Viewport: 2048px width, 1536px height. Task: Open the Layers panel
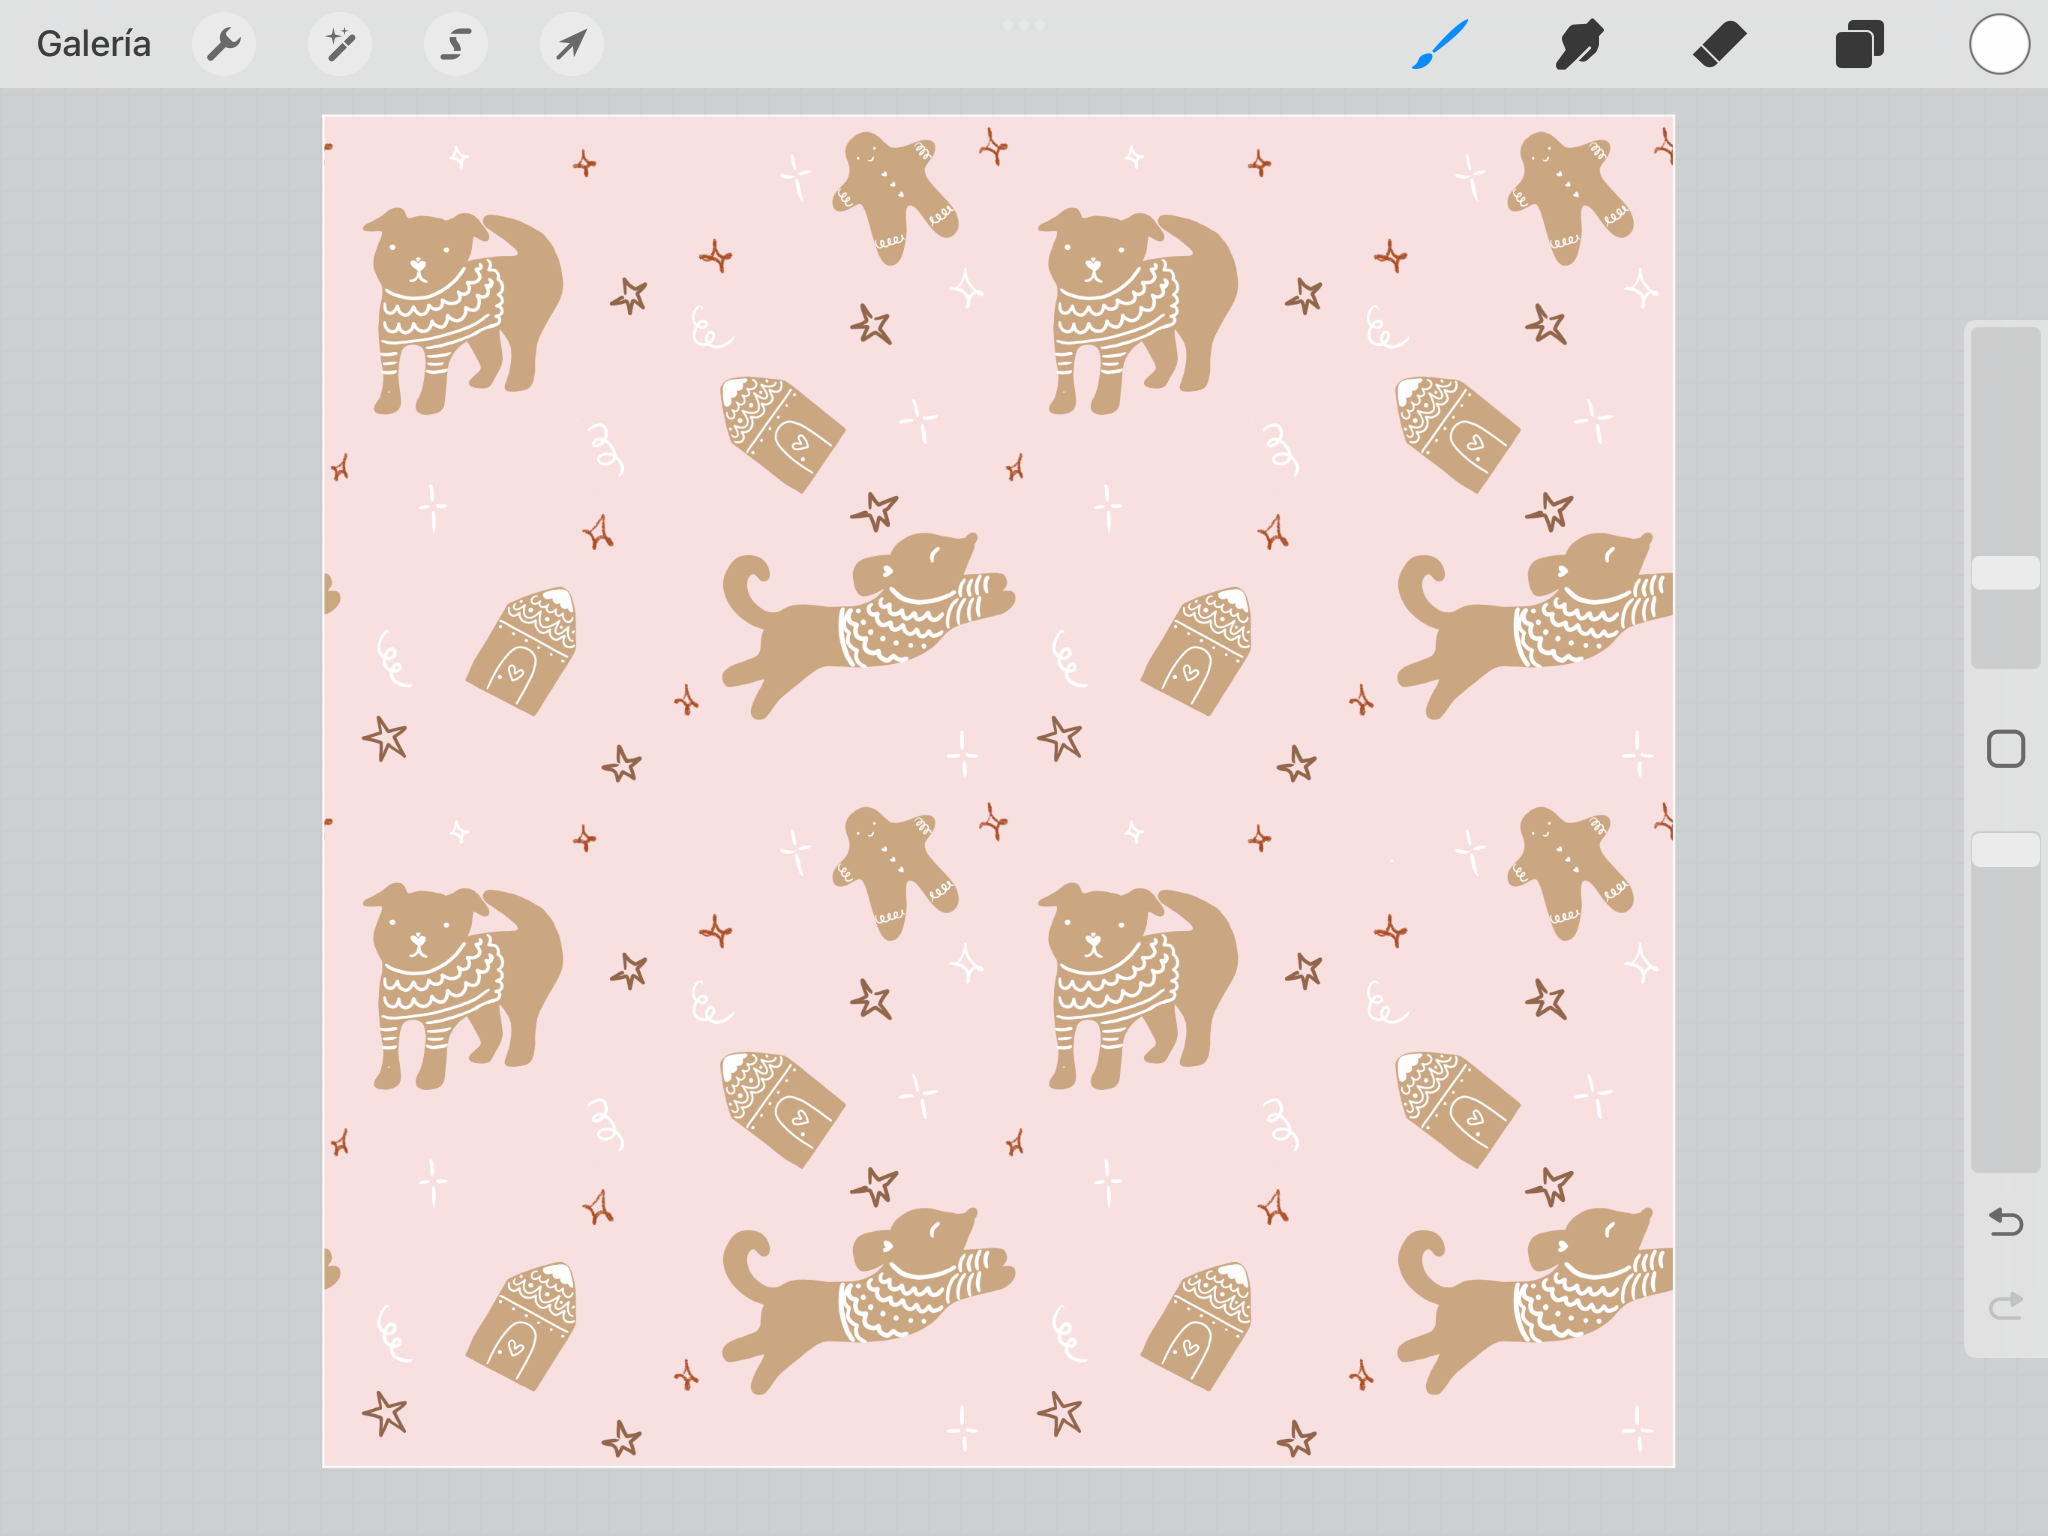1860,44
